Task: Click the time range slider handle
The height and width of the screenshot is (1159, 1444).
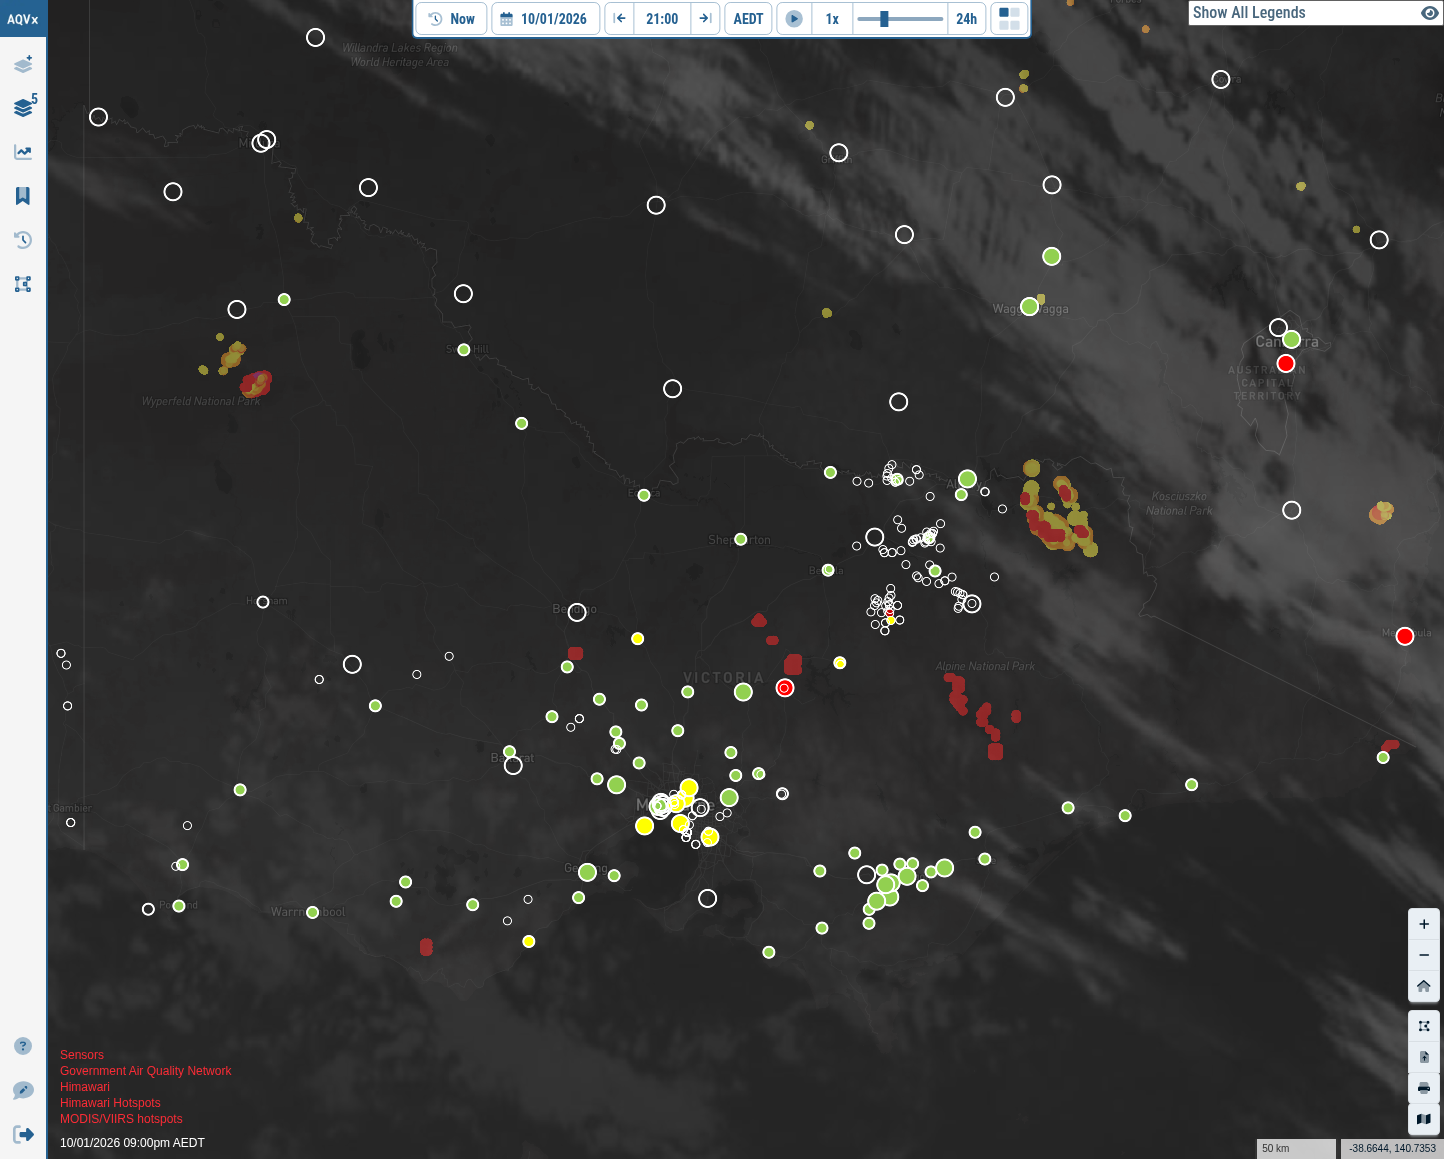Action: [x=884, y=19]
